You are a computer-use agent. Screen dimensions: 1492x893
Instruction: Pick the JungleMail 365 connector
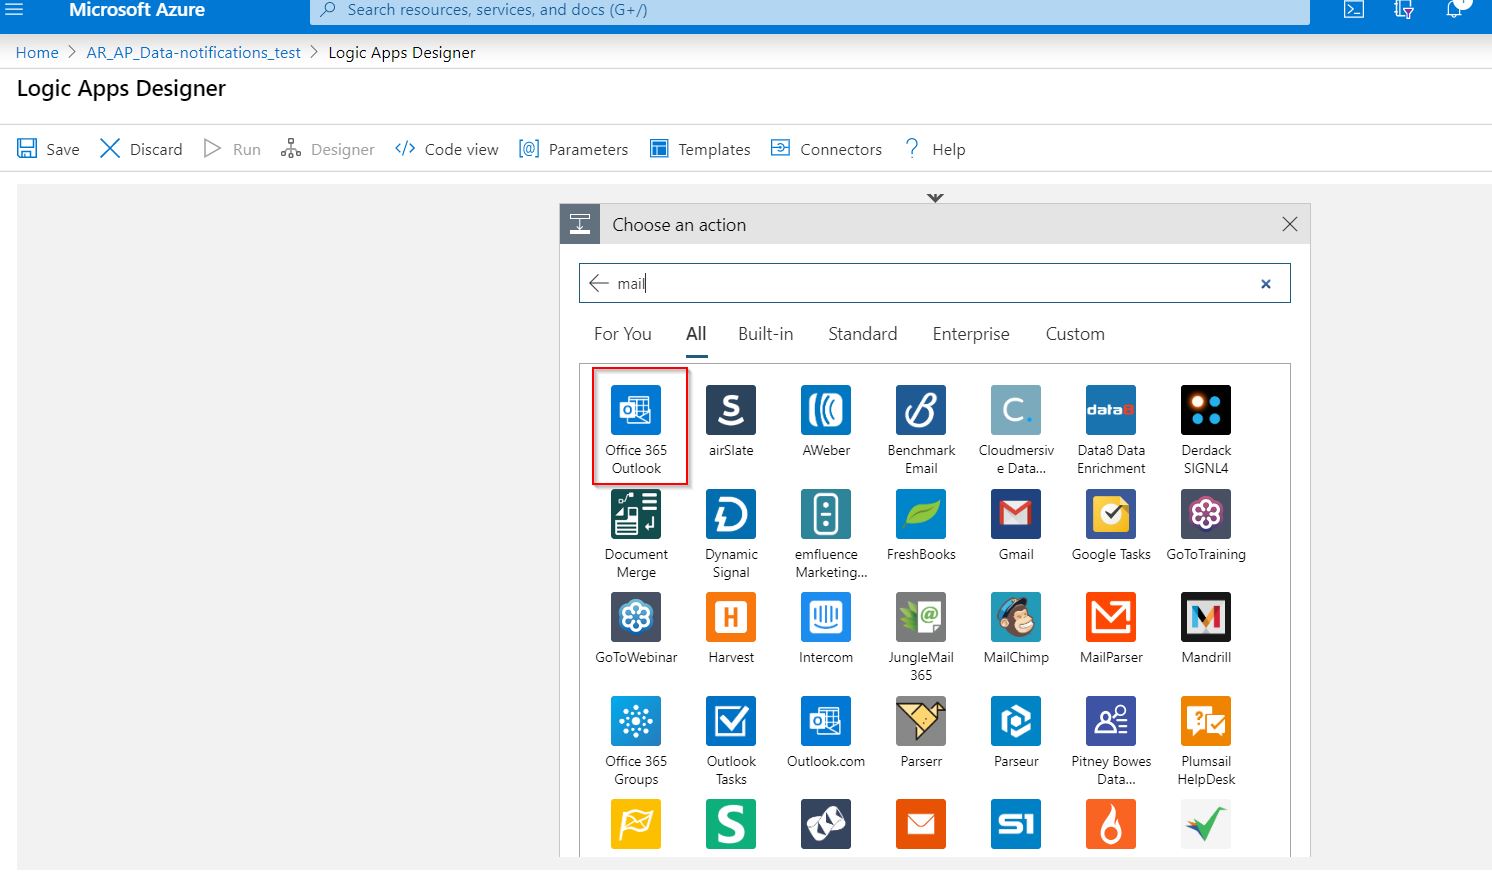click(921, 637)
